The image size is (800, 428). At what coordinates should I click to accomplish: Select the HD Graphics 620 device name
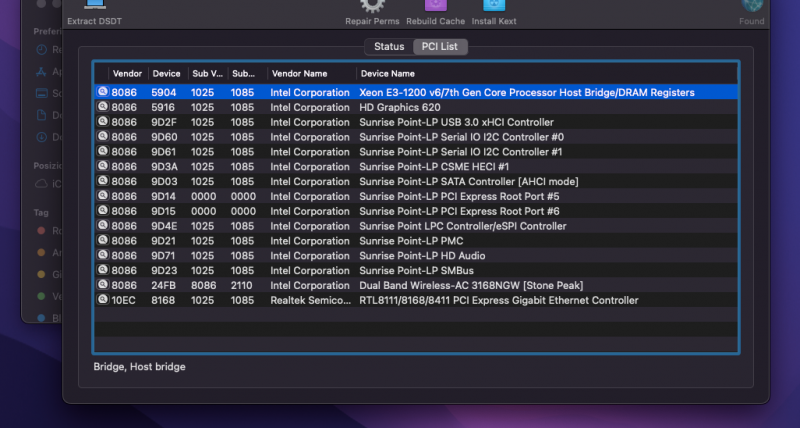[x=399, y=108]
